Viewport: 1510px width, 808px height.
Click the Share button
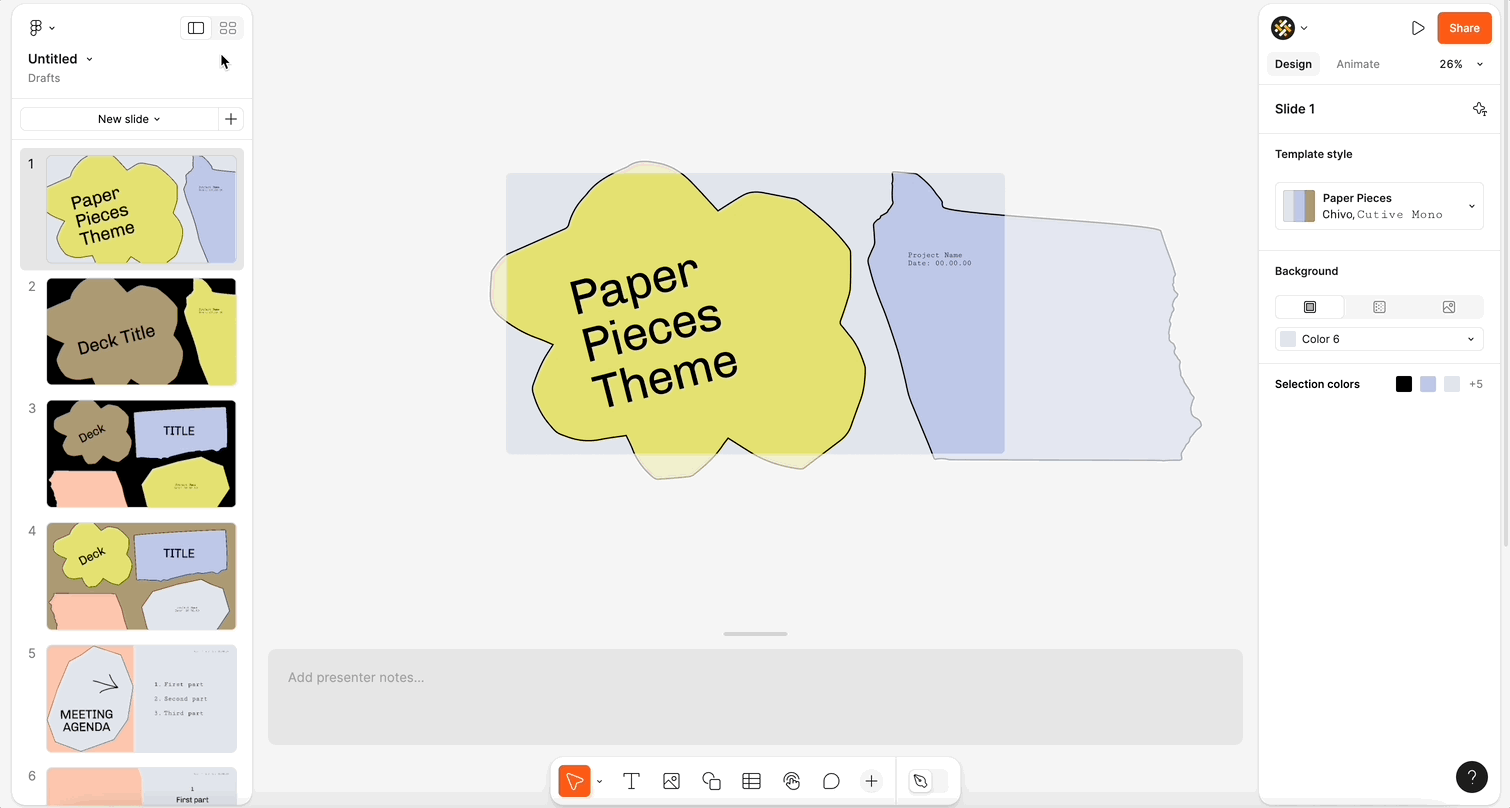point(1464,28)
